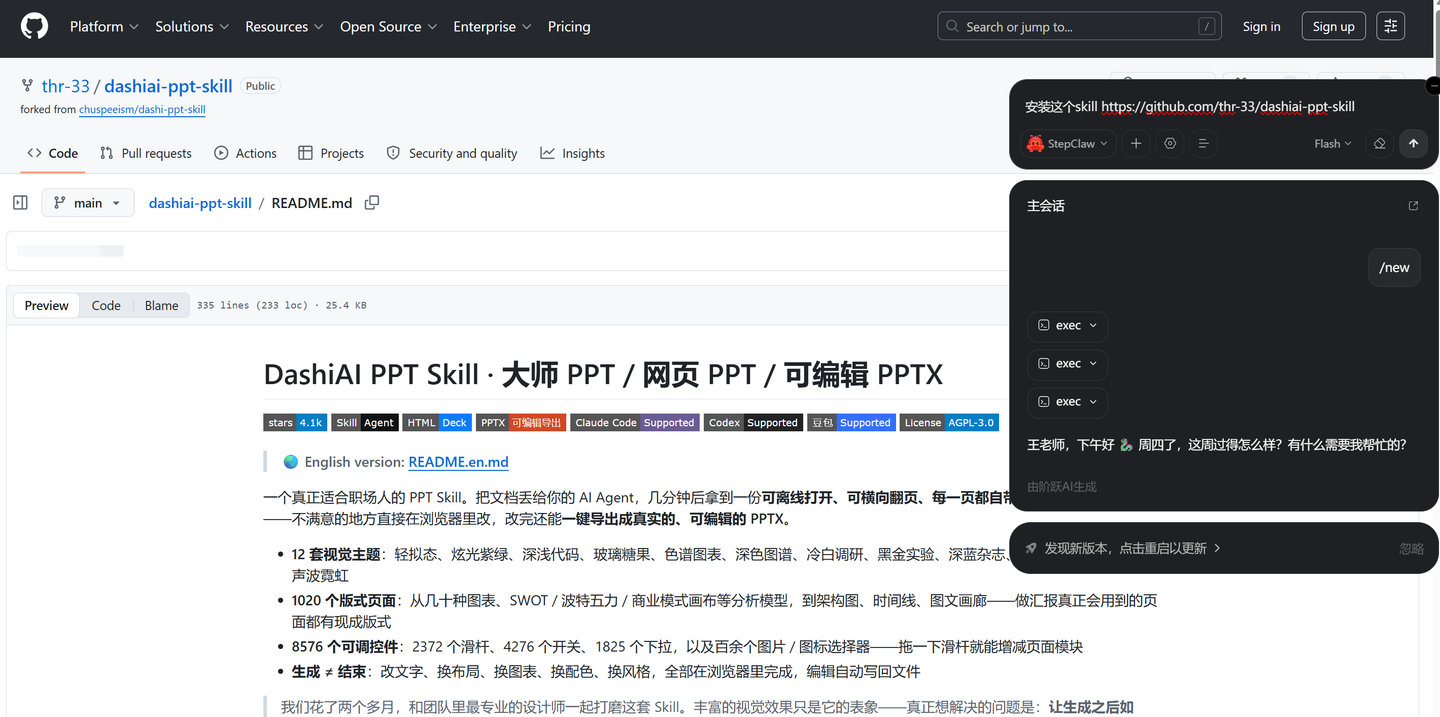Click the GitHub Octocat logo
Image resolution: width=1440 pixels, height=717 pixels.
(x=34, y=27)
